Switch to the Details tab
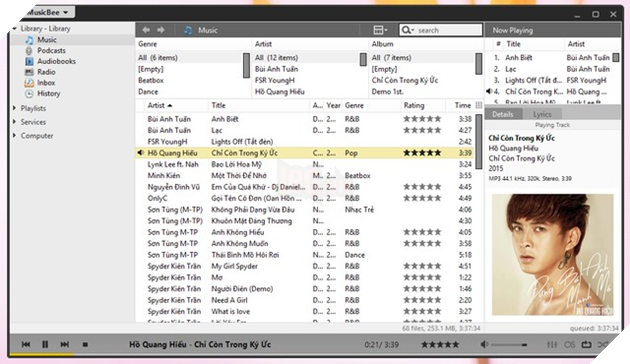This screenshot has height=364, width=630. click(x=503, y=114)
